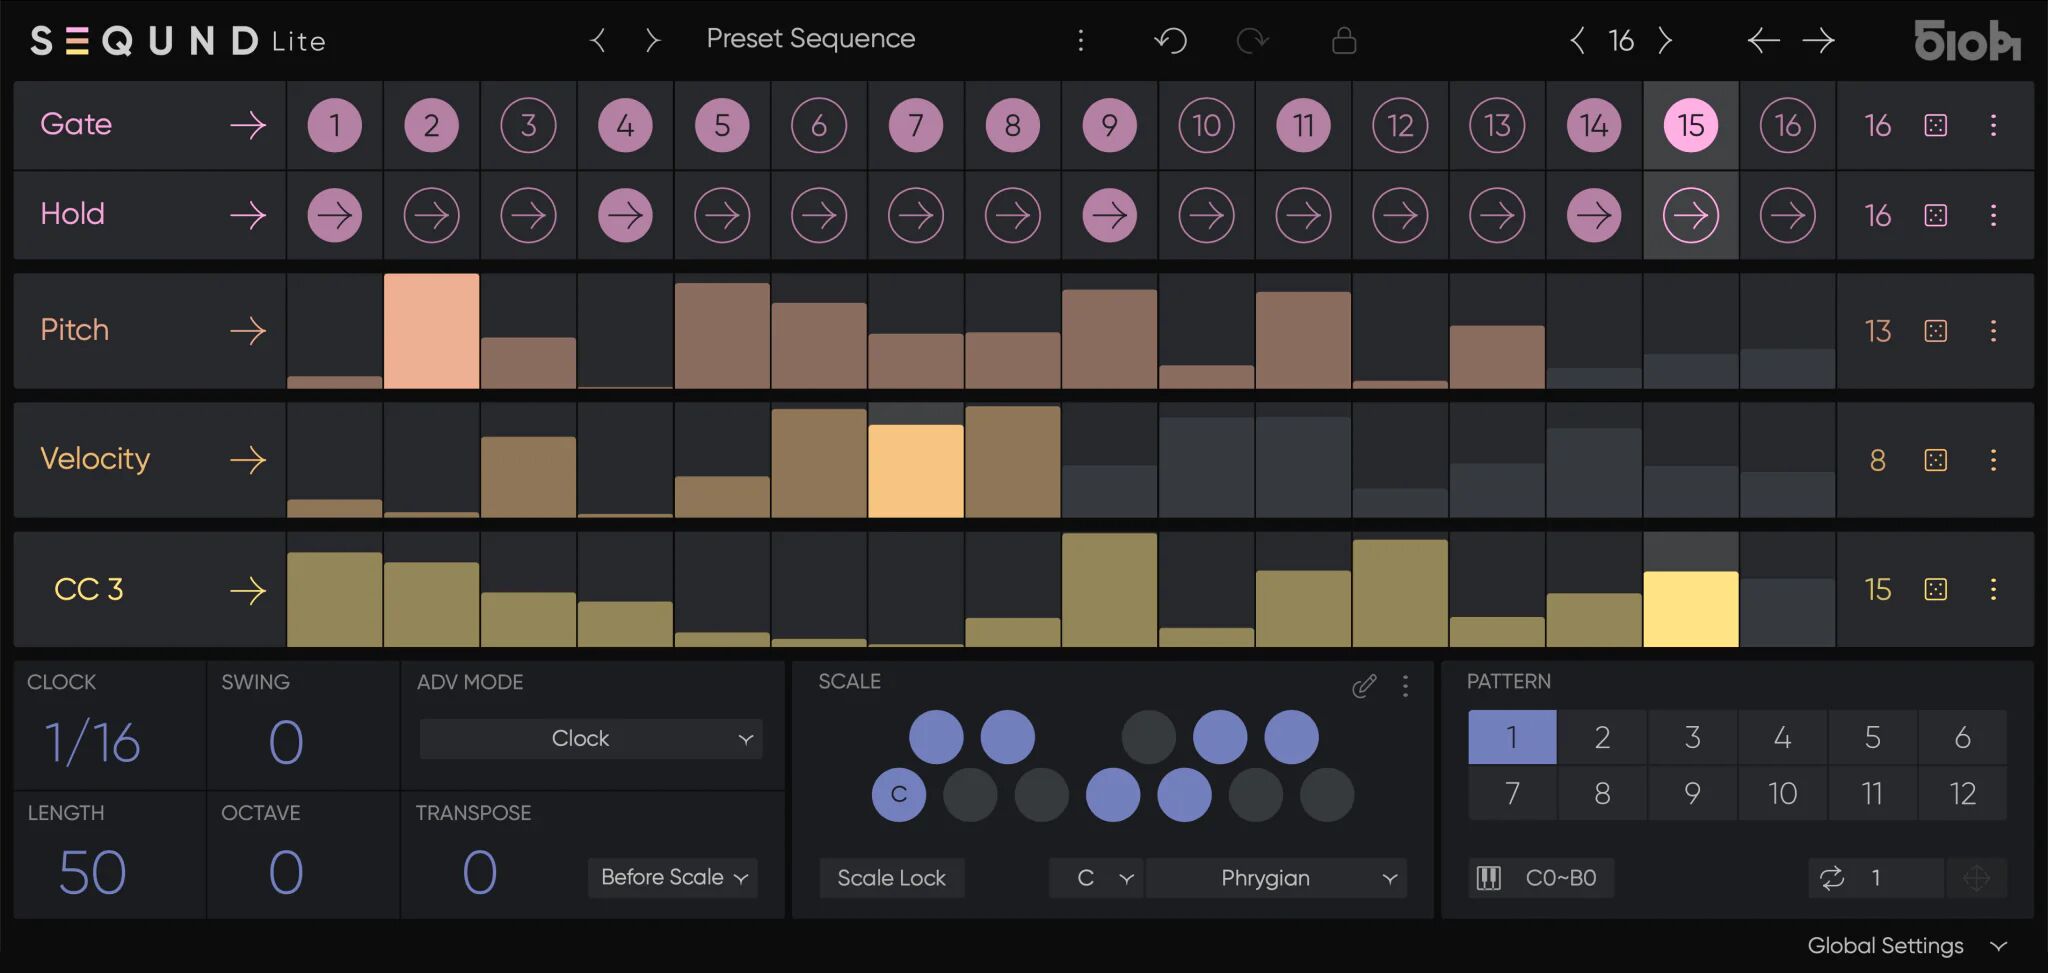Toggle Gate step 3 on
Viewport: 2048px width, 973px height.
pyautogui.click(x=528, y=125)
